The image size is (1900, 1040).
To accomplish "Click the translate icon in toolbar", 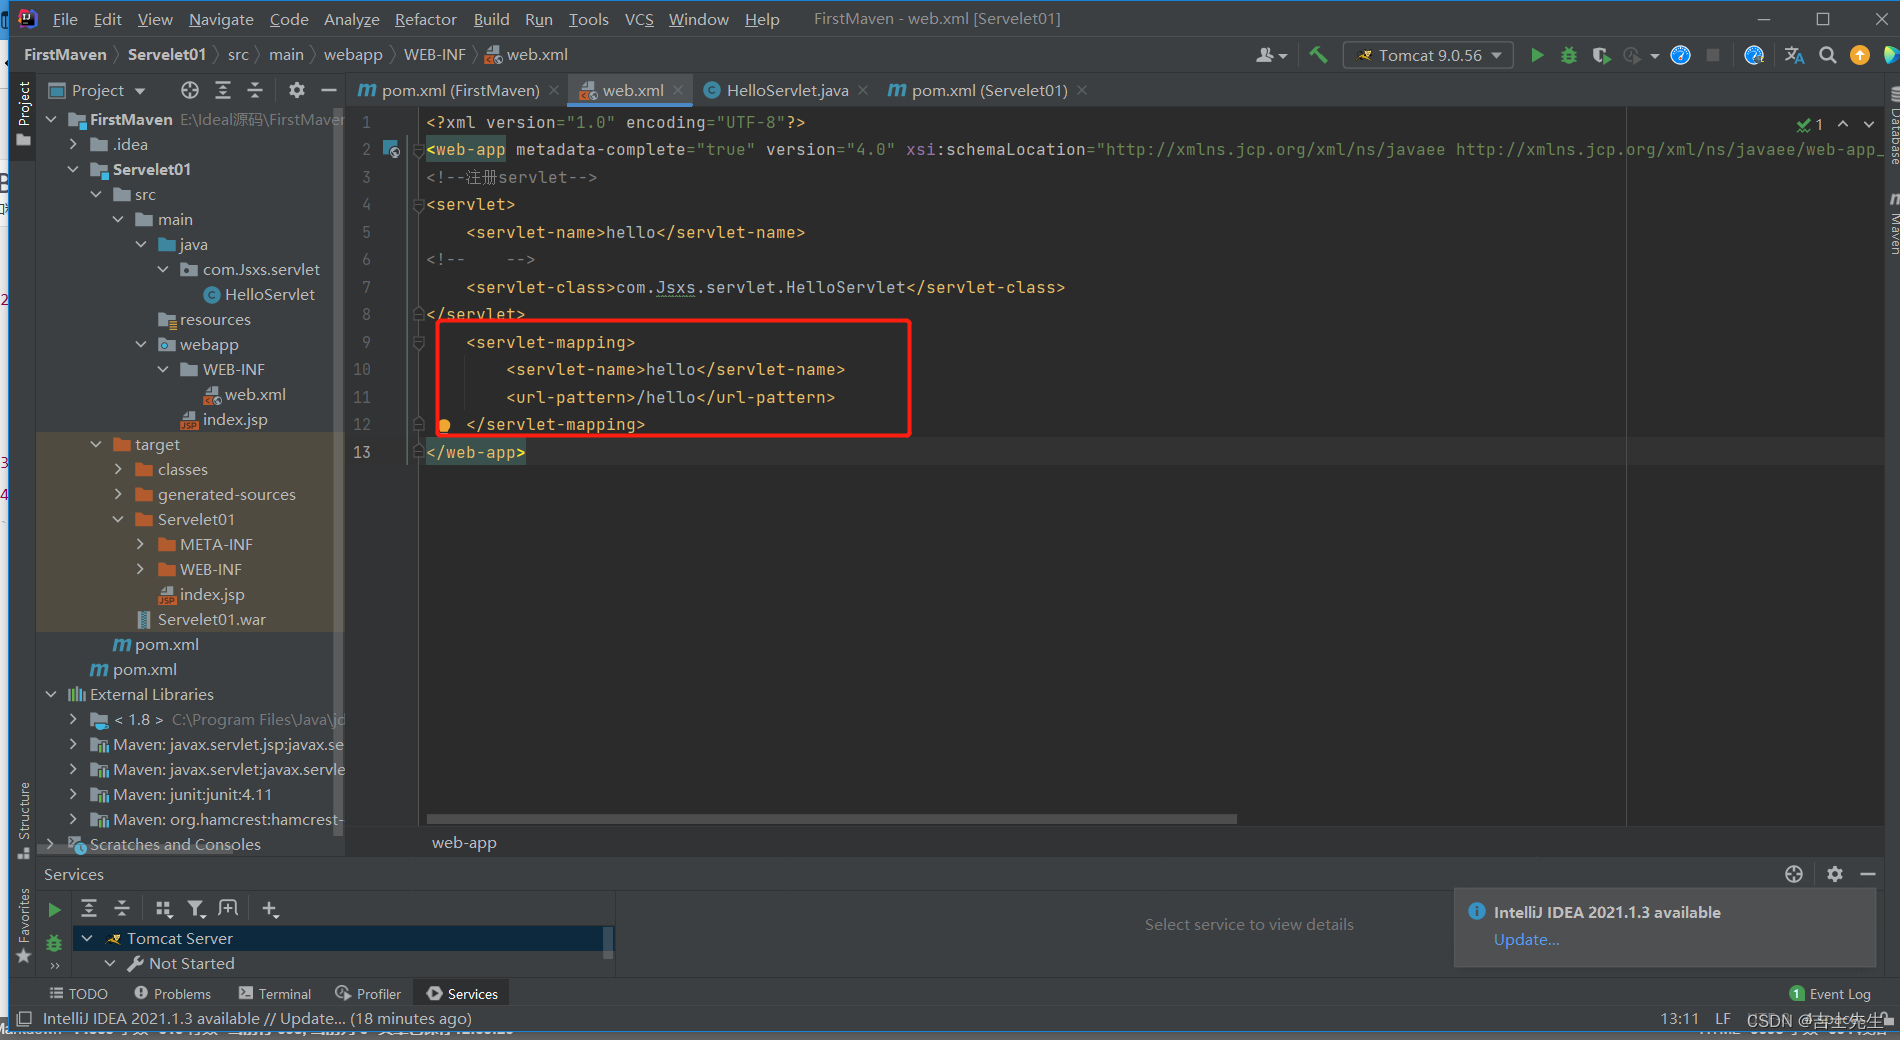I will [x=1794, y=55].
